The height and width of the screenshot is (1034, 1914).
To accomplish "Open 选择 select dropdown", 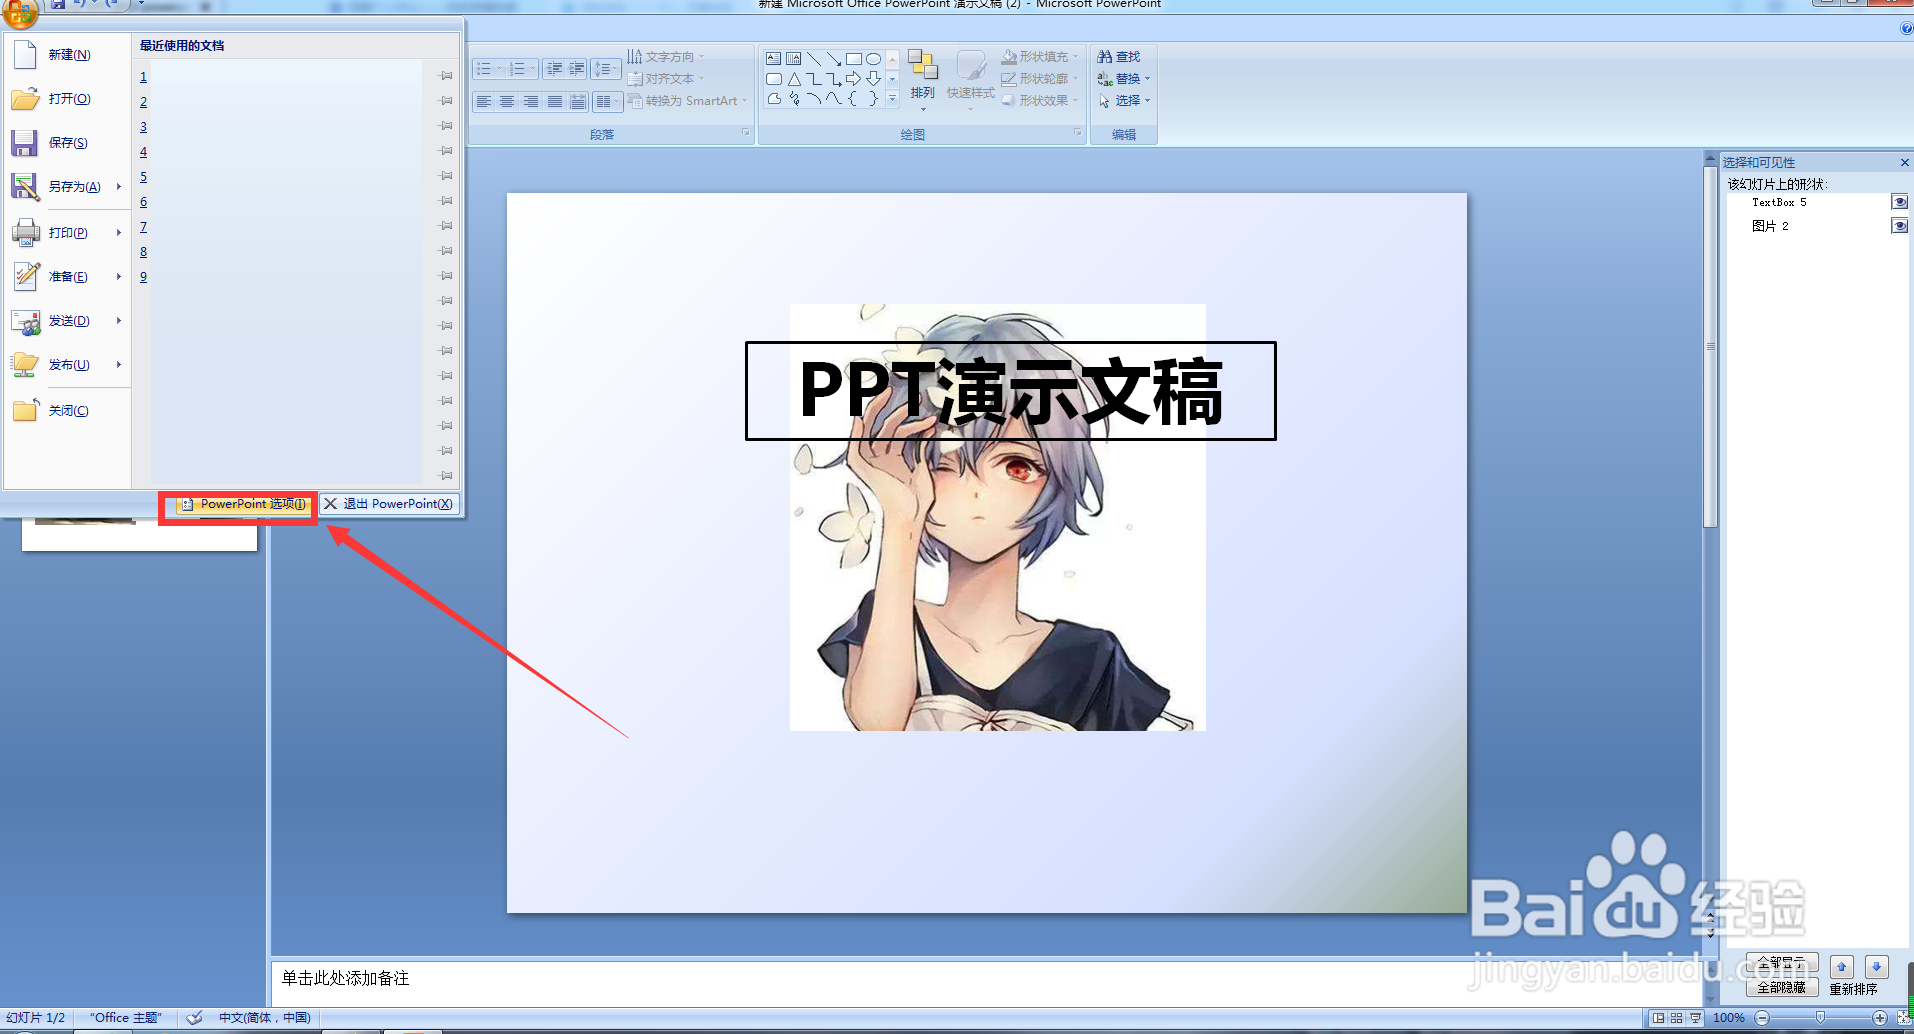I will click(x=1124, y=101).
